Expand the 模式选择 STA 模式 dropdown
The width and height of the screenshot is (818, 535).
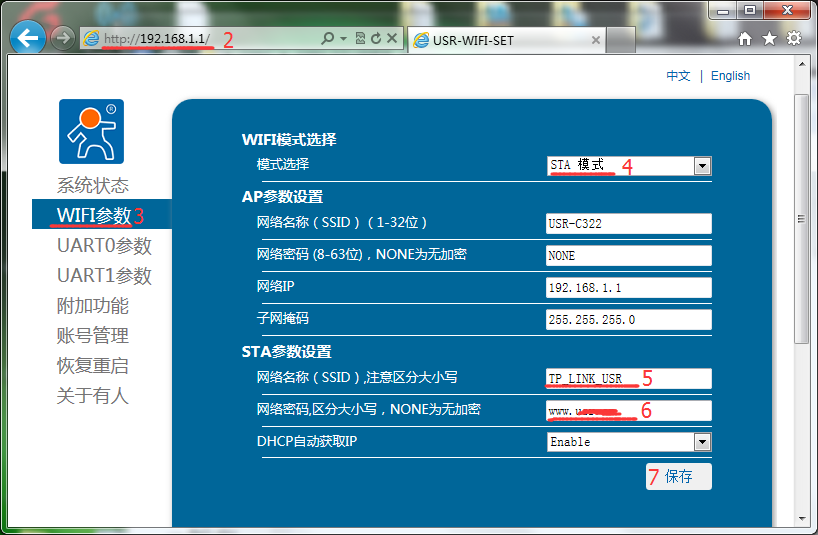pos(701,166)
